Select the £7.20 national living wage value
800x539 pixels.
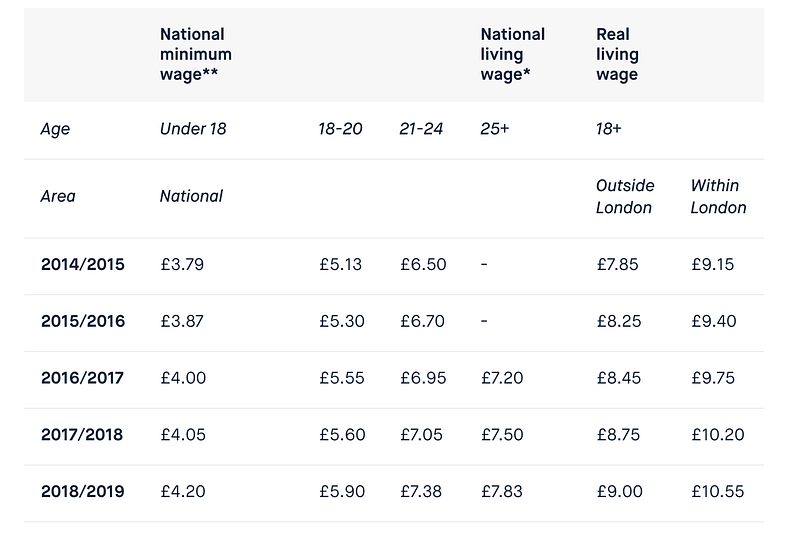(x=502, y=378)
